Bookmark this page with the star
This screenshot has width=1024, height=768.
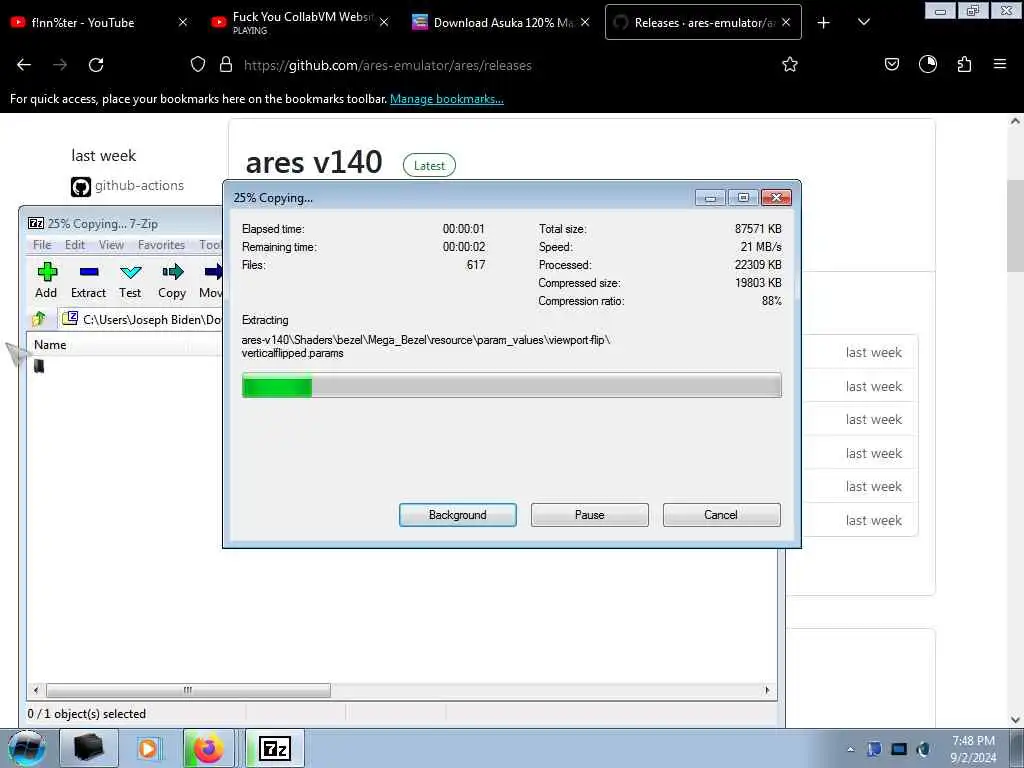790,64
